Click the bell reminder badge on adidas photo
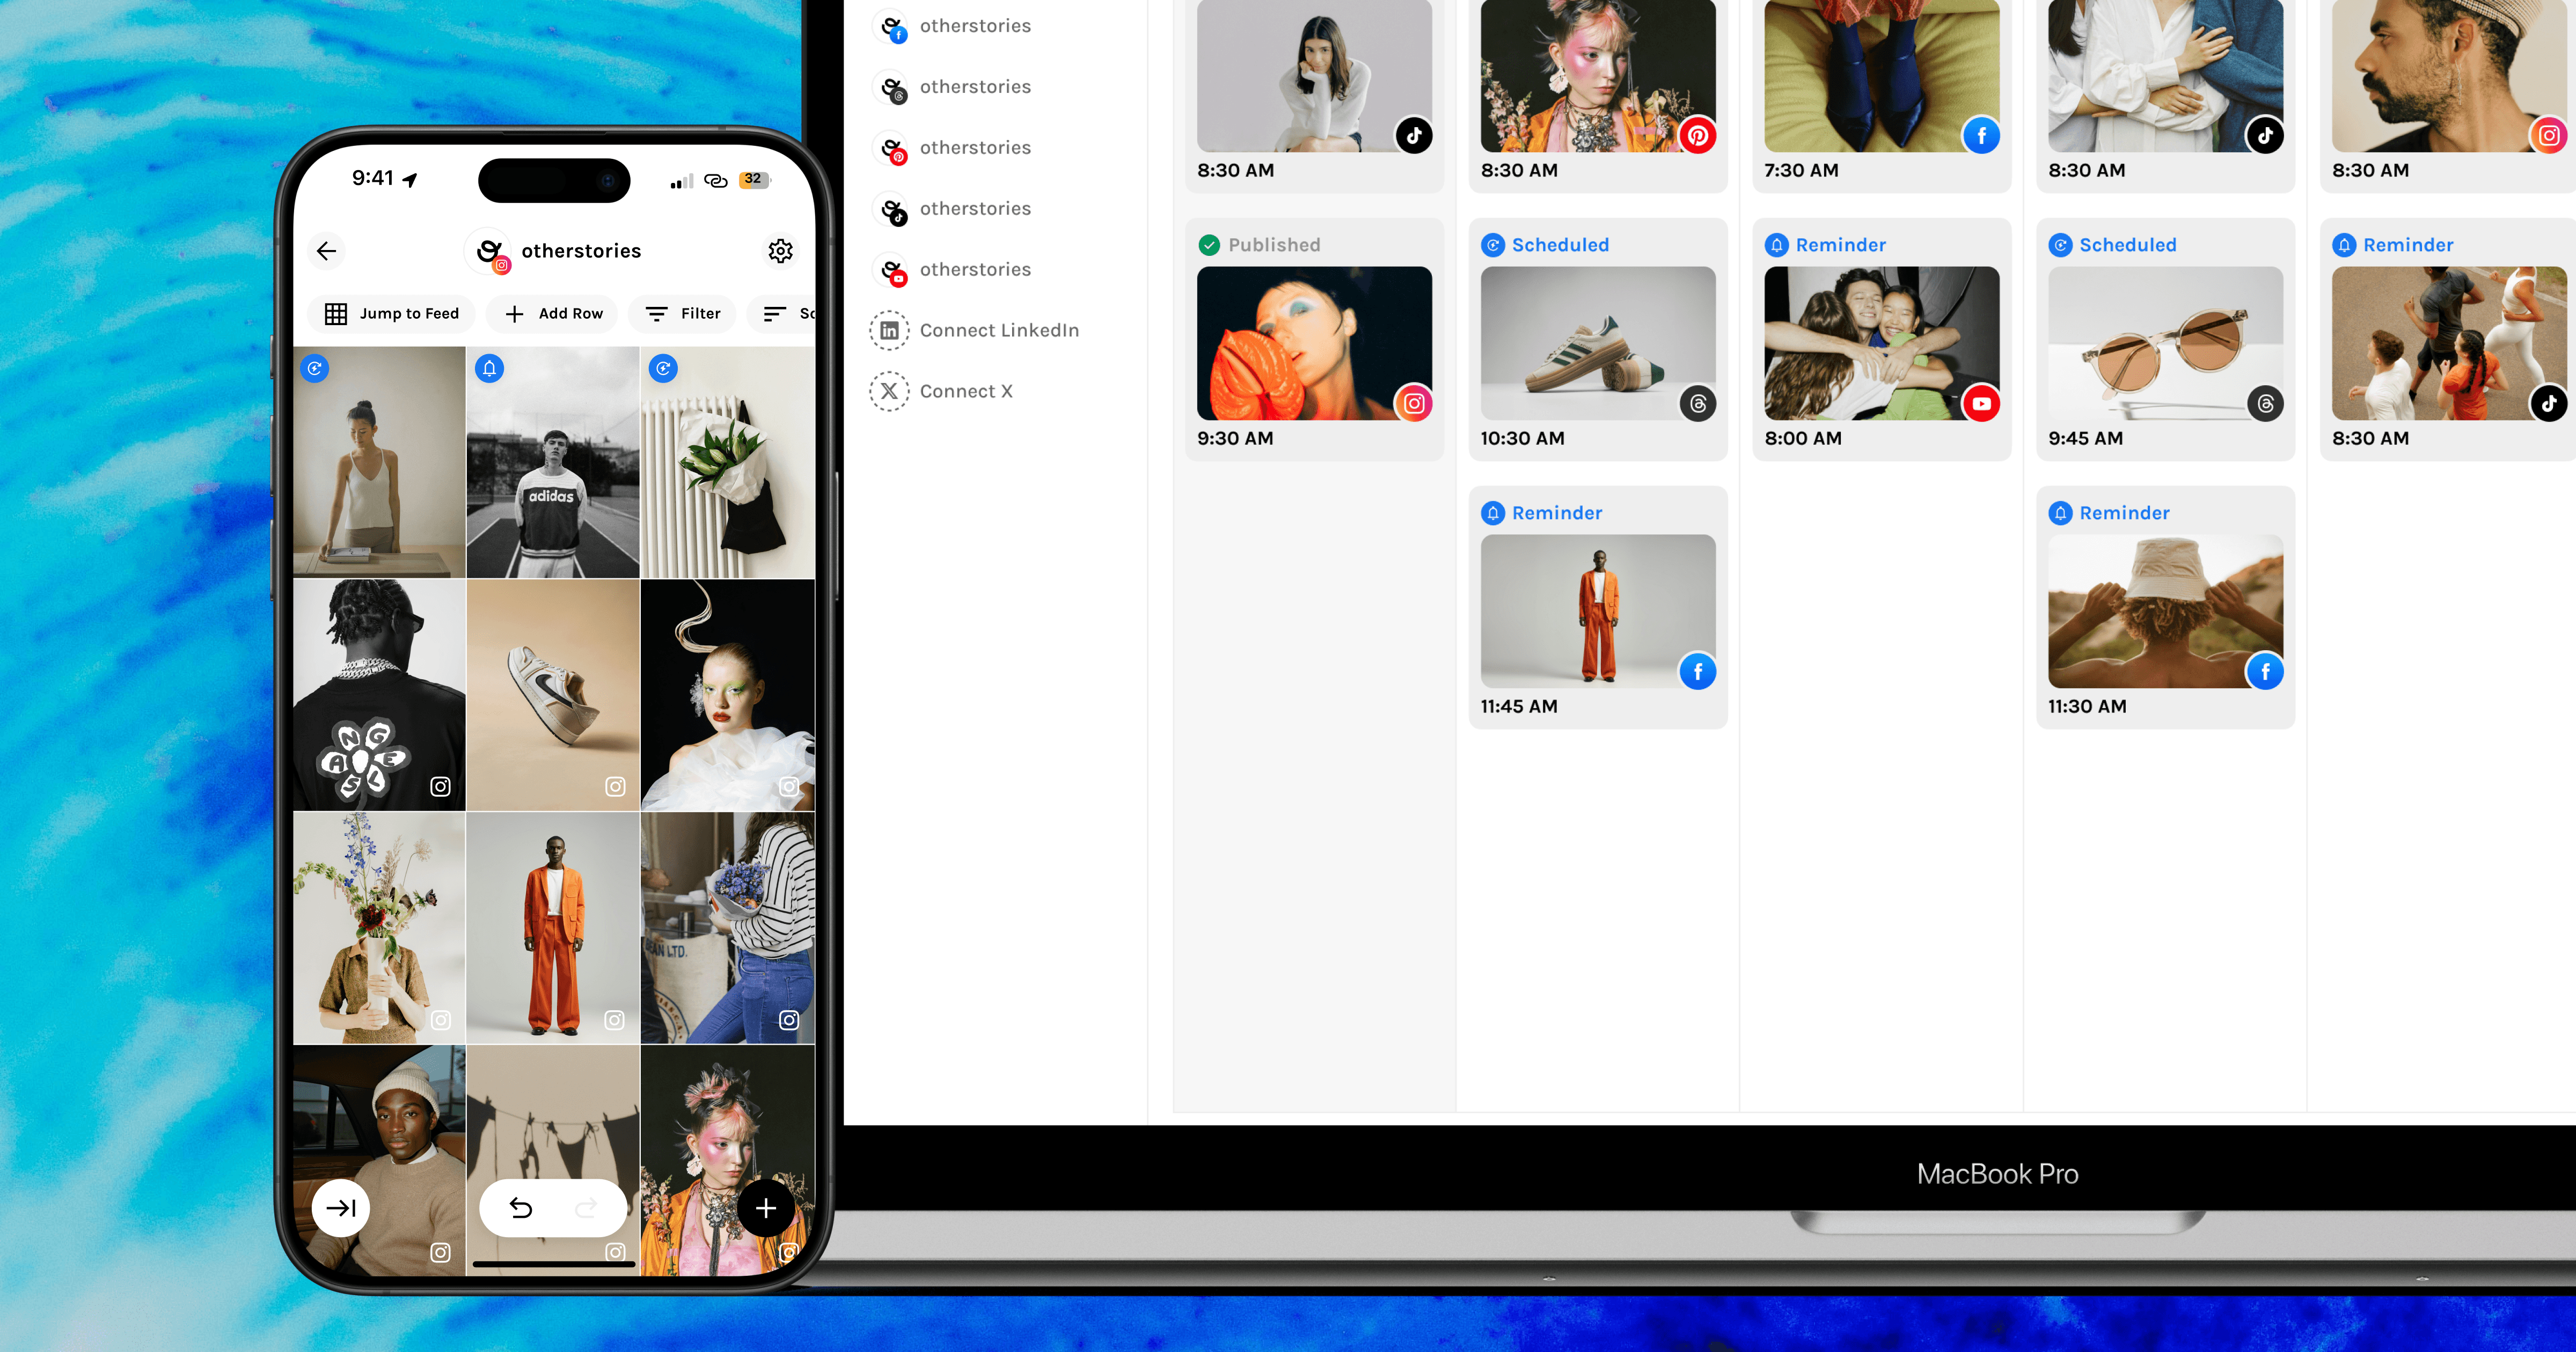Image resolution: width=2576 pixels, height=1352 pixels. [x=489, y=369]
